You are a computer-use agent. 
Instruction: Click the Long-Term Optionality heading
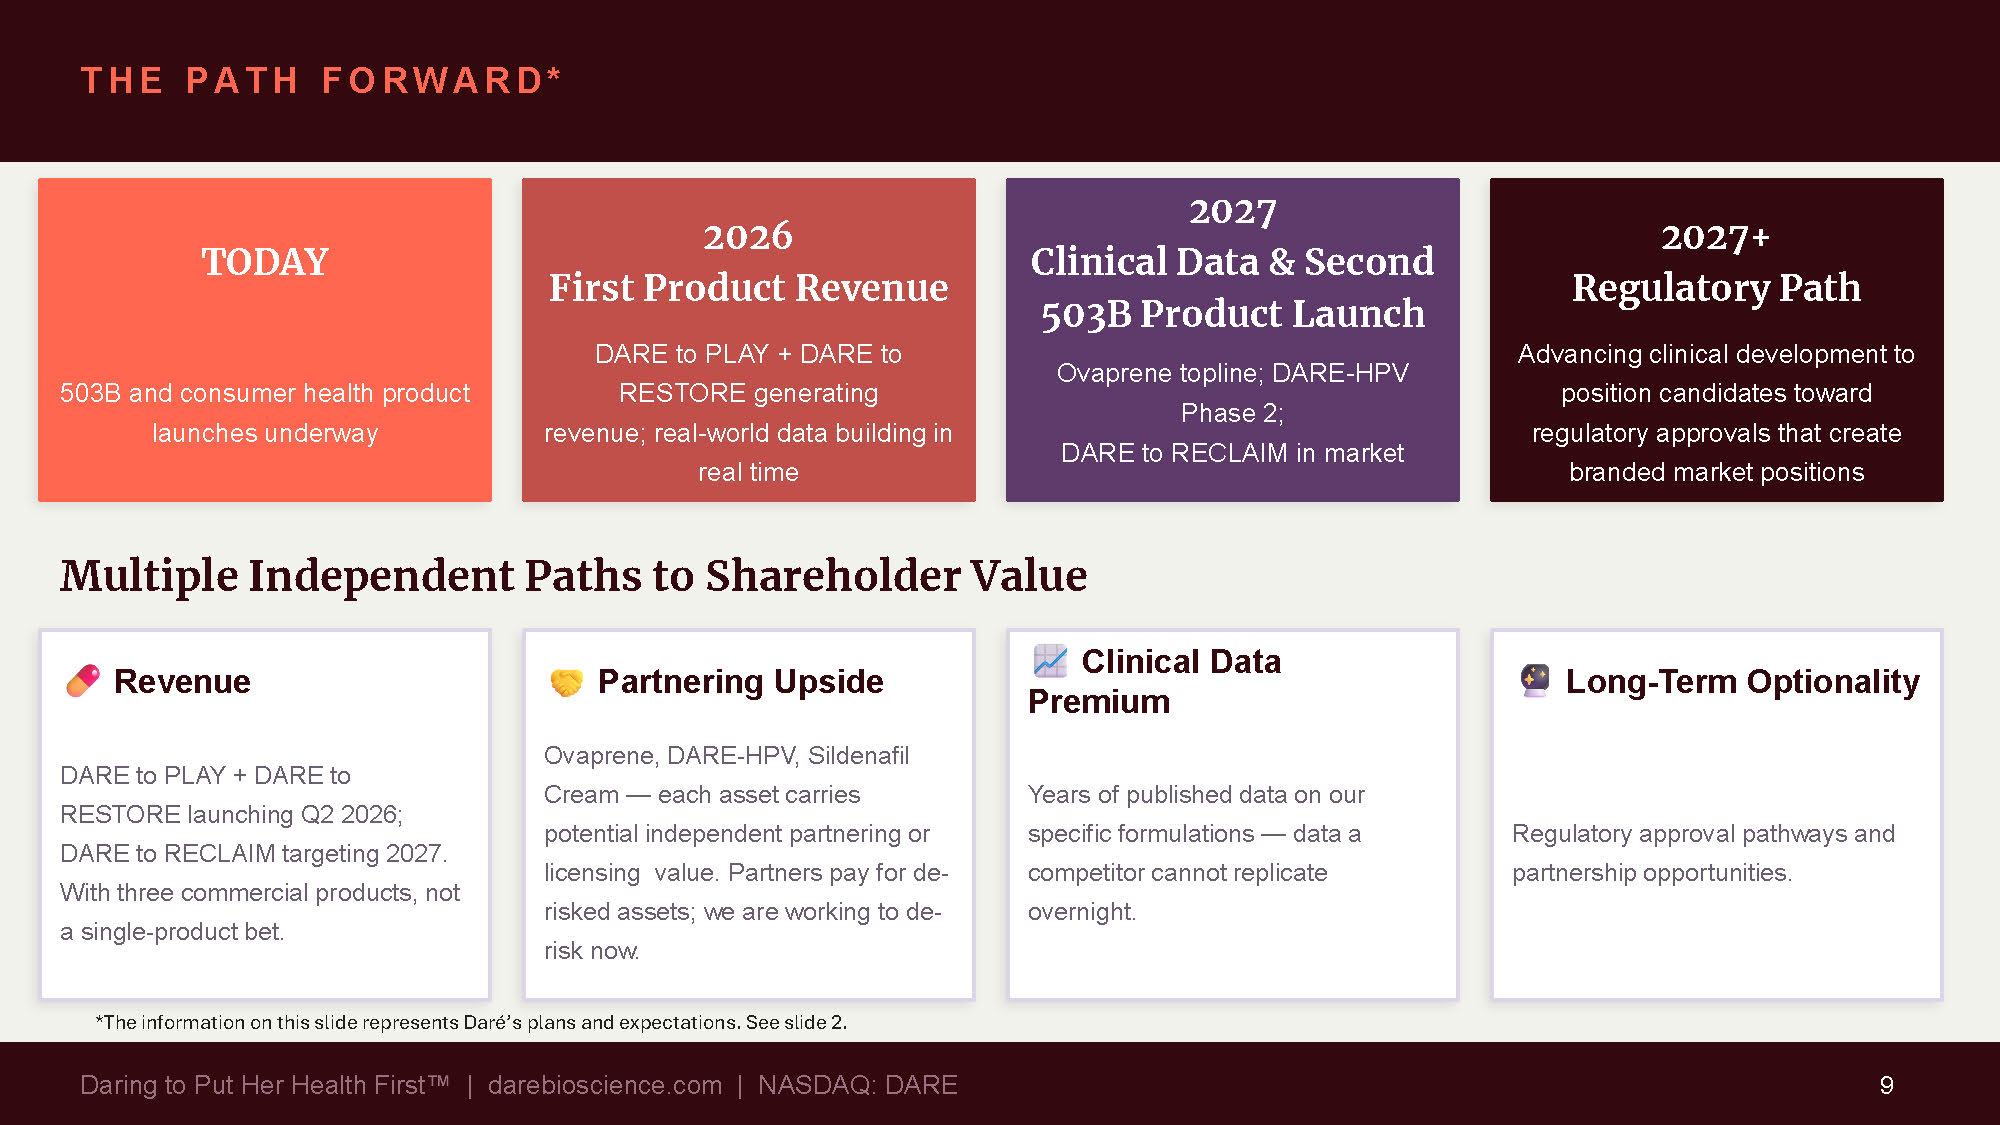1742,682
